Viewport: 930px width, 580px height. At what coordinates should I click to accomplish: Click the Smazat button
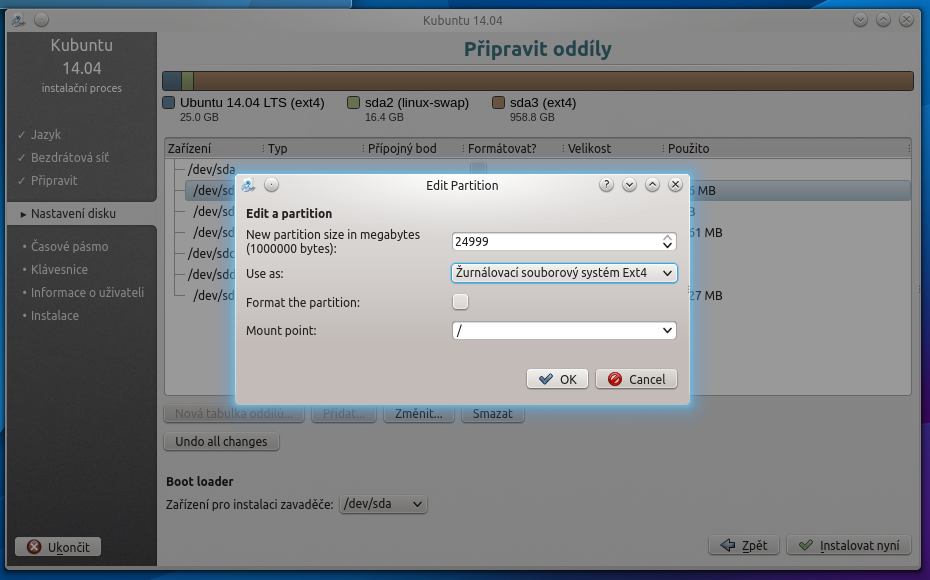click(492, 413)
